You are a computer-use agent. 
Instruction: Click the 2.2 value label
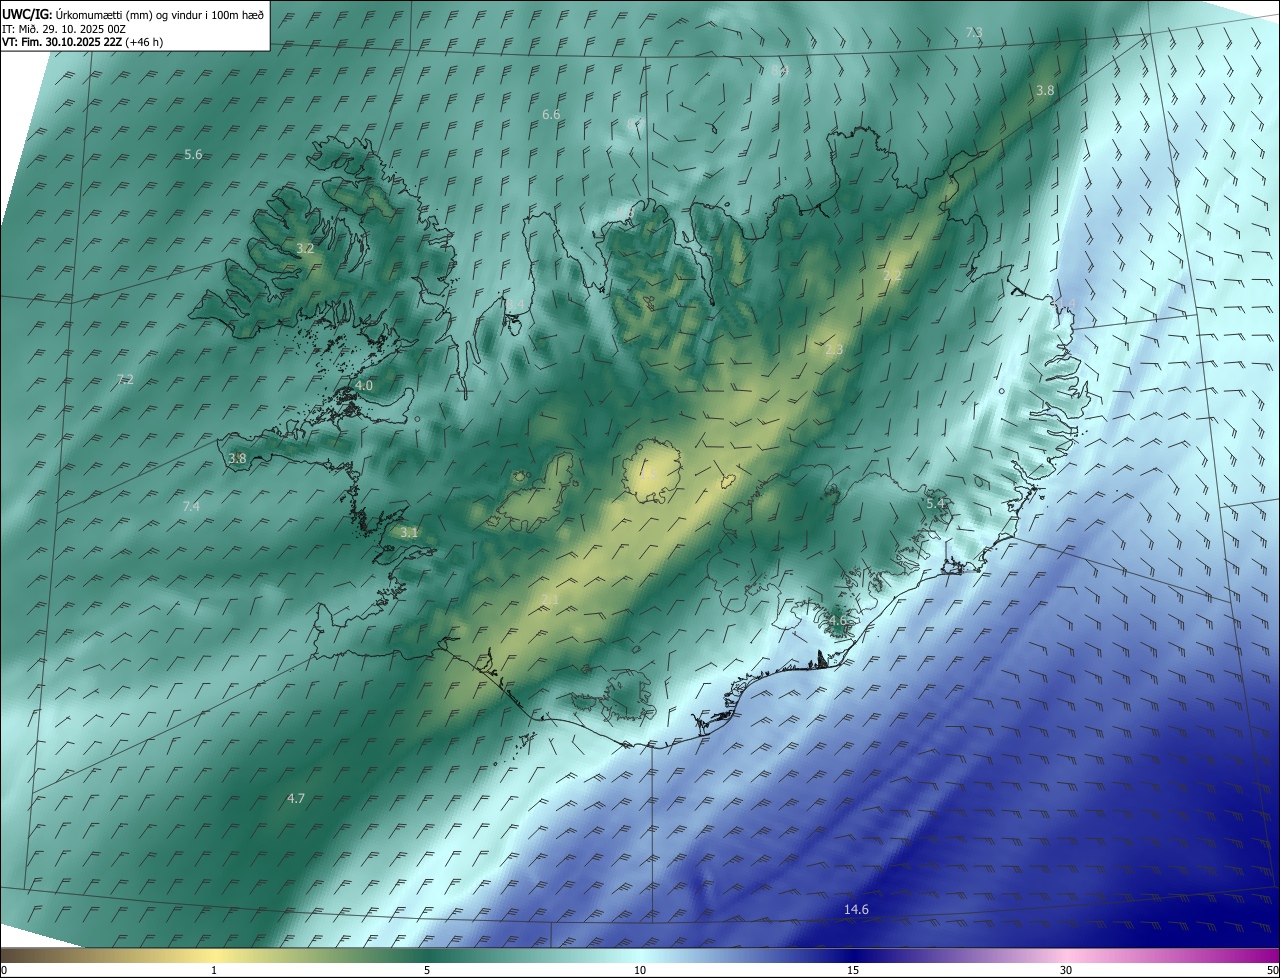(x=892, y=275)
